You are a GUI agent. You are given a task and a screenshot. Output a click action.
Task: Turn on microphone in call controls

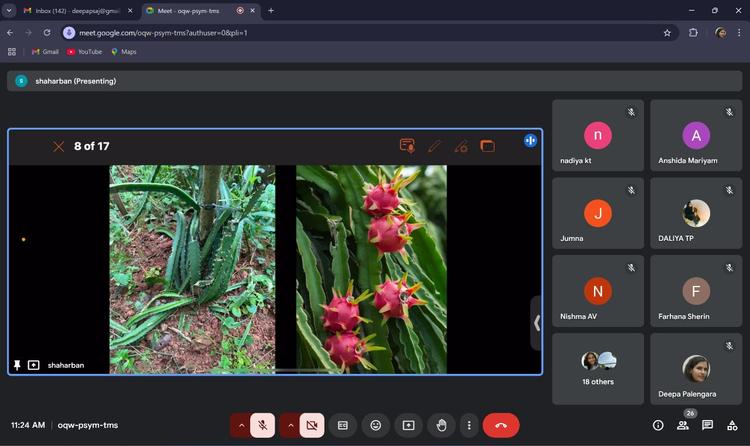click(x=263, y=425)
